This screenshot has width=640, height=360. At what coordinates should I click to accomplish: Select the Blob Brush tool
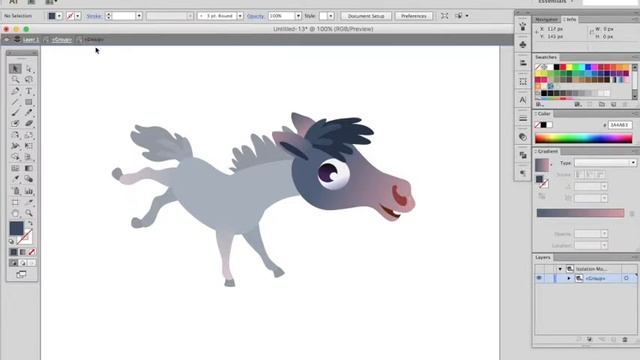[x=15, y=124]
